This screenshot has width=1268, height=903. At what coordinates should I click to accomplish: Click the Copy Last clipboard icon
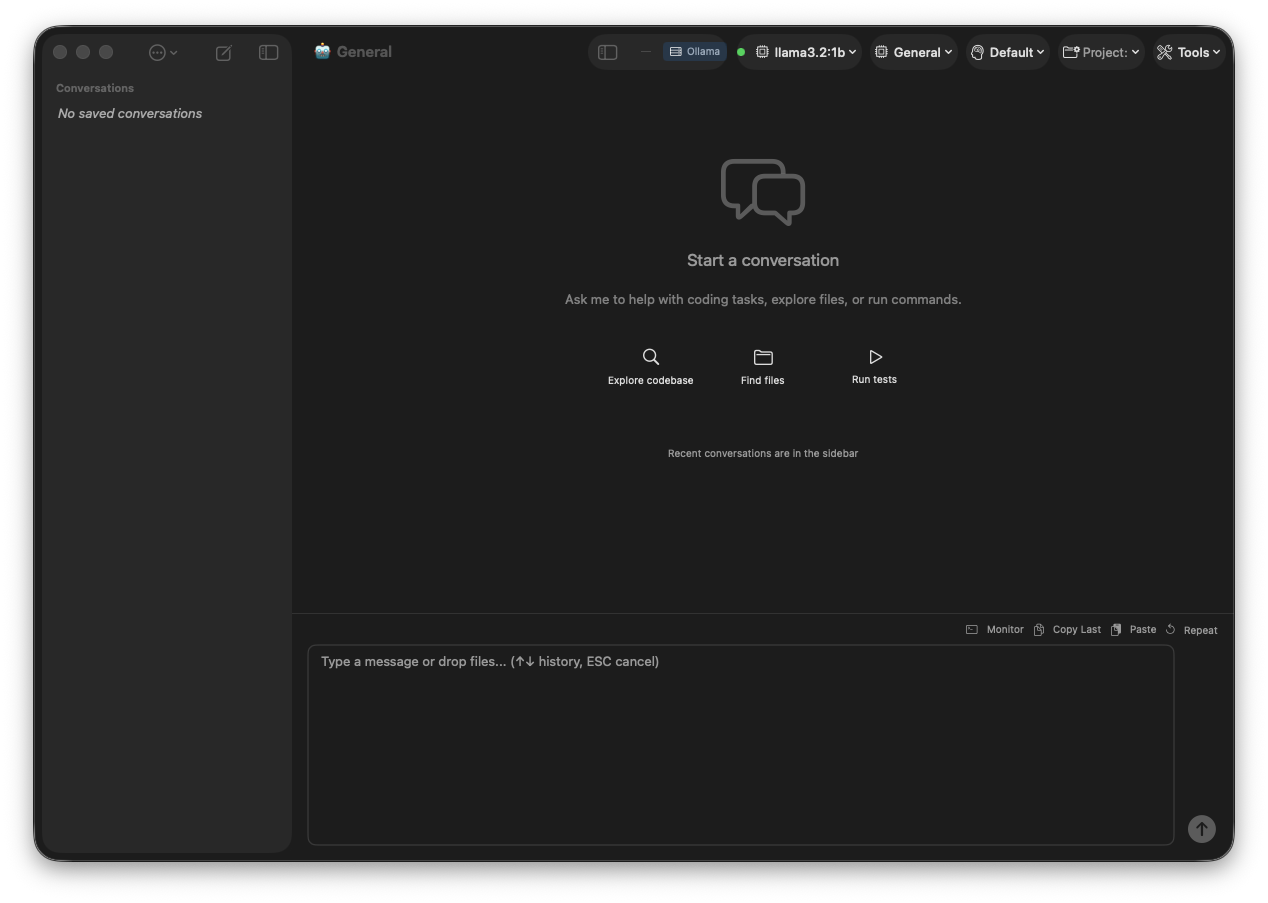click(x=1038, y=629)
